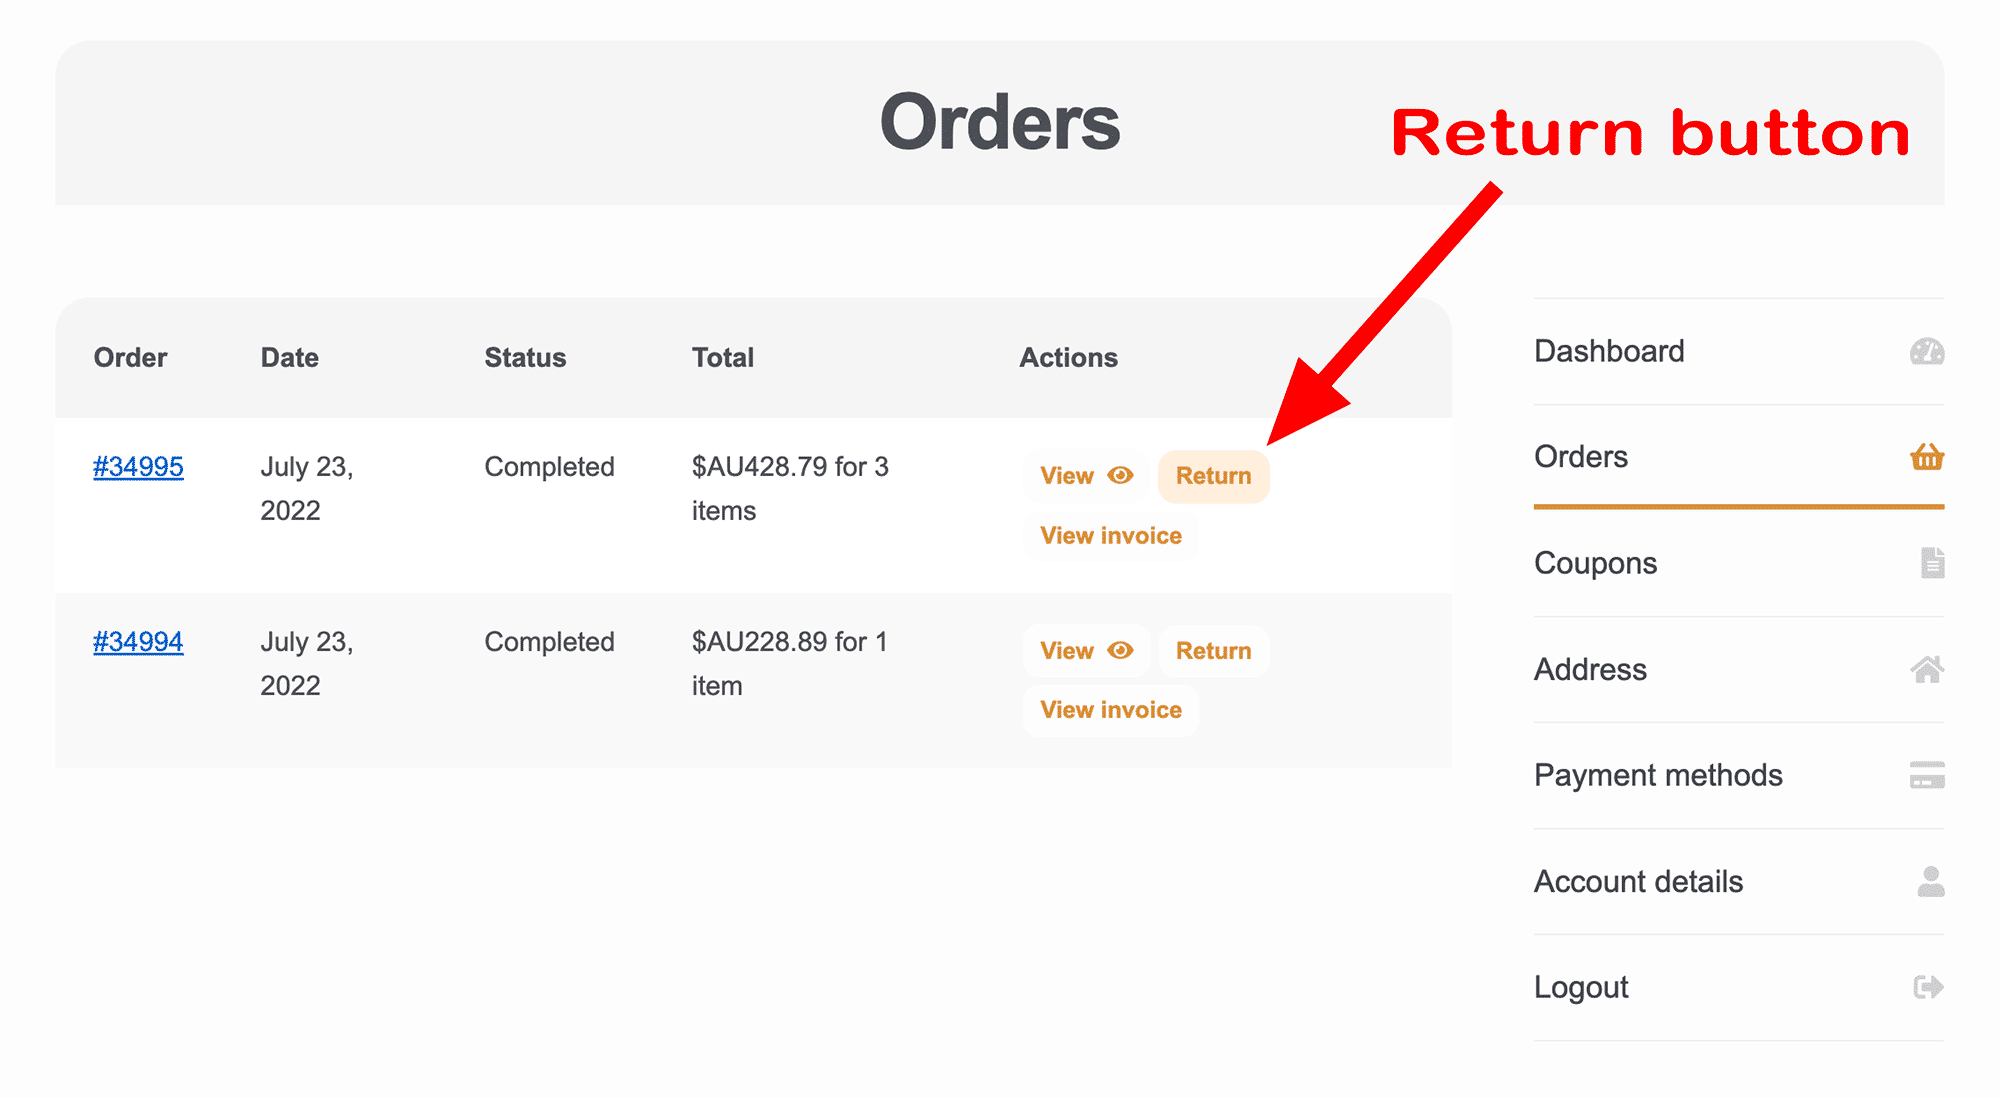Click the Dashboard speedometer icon

pyautogui.click(x=1926, y=352)
